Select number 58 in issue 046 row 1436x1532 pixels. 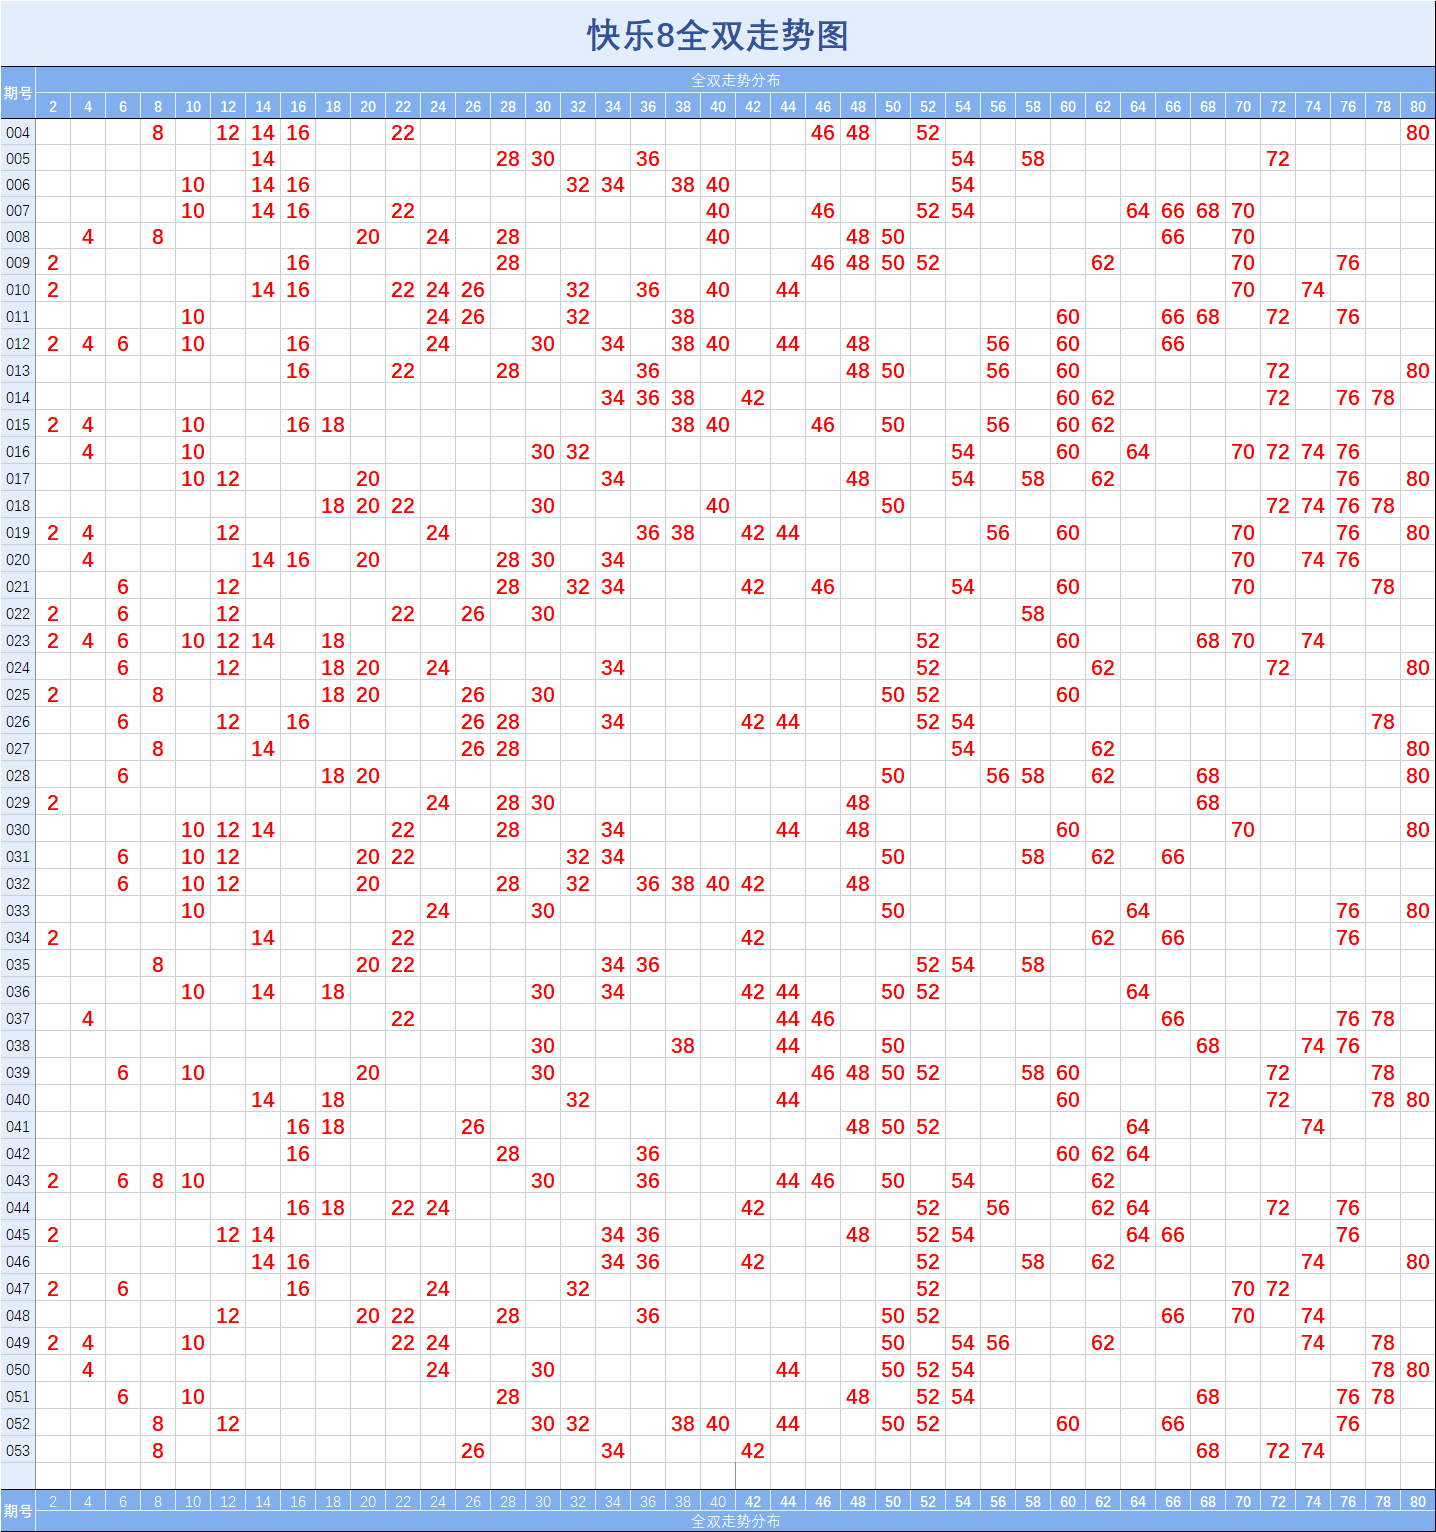click(x=1033, y=1261)
